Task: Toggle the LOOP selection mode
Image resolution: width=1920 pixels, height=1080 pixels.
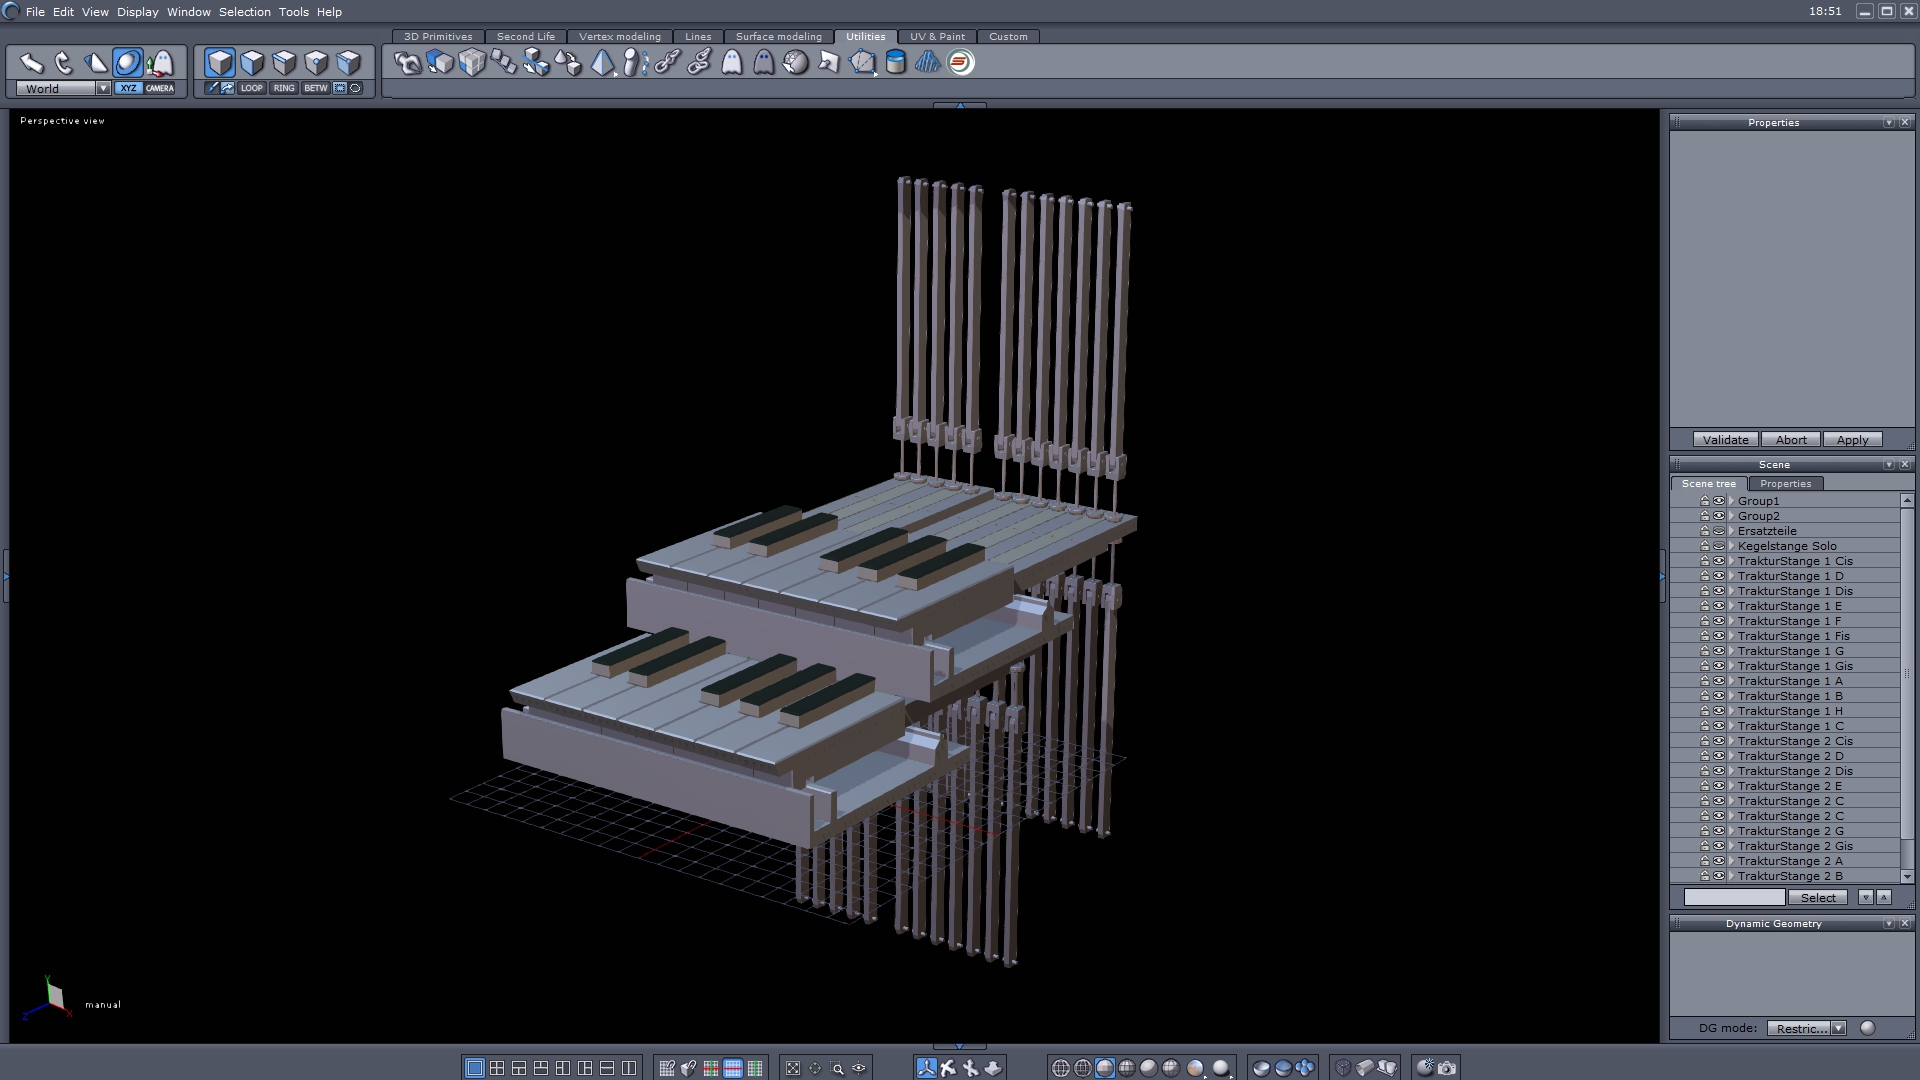Action: (251, 88)
